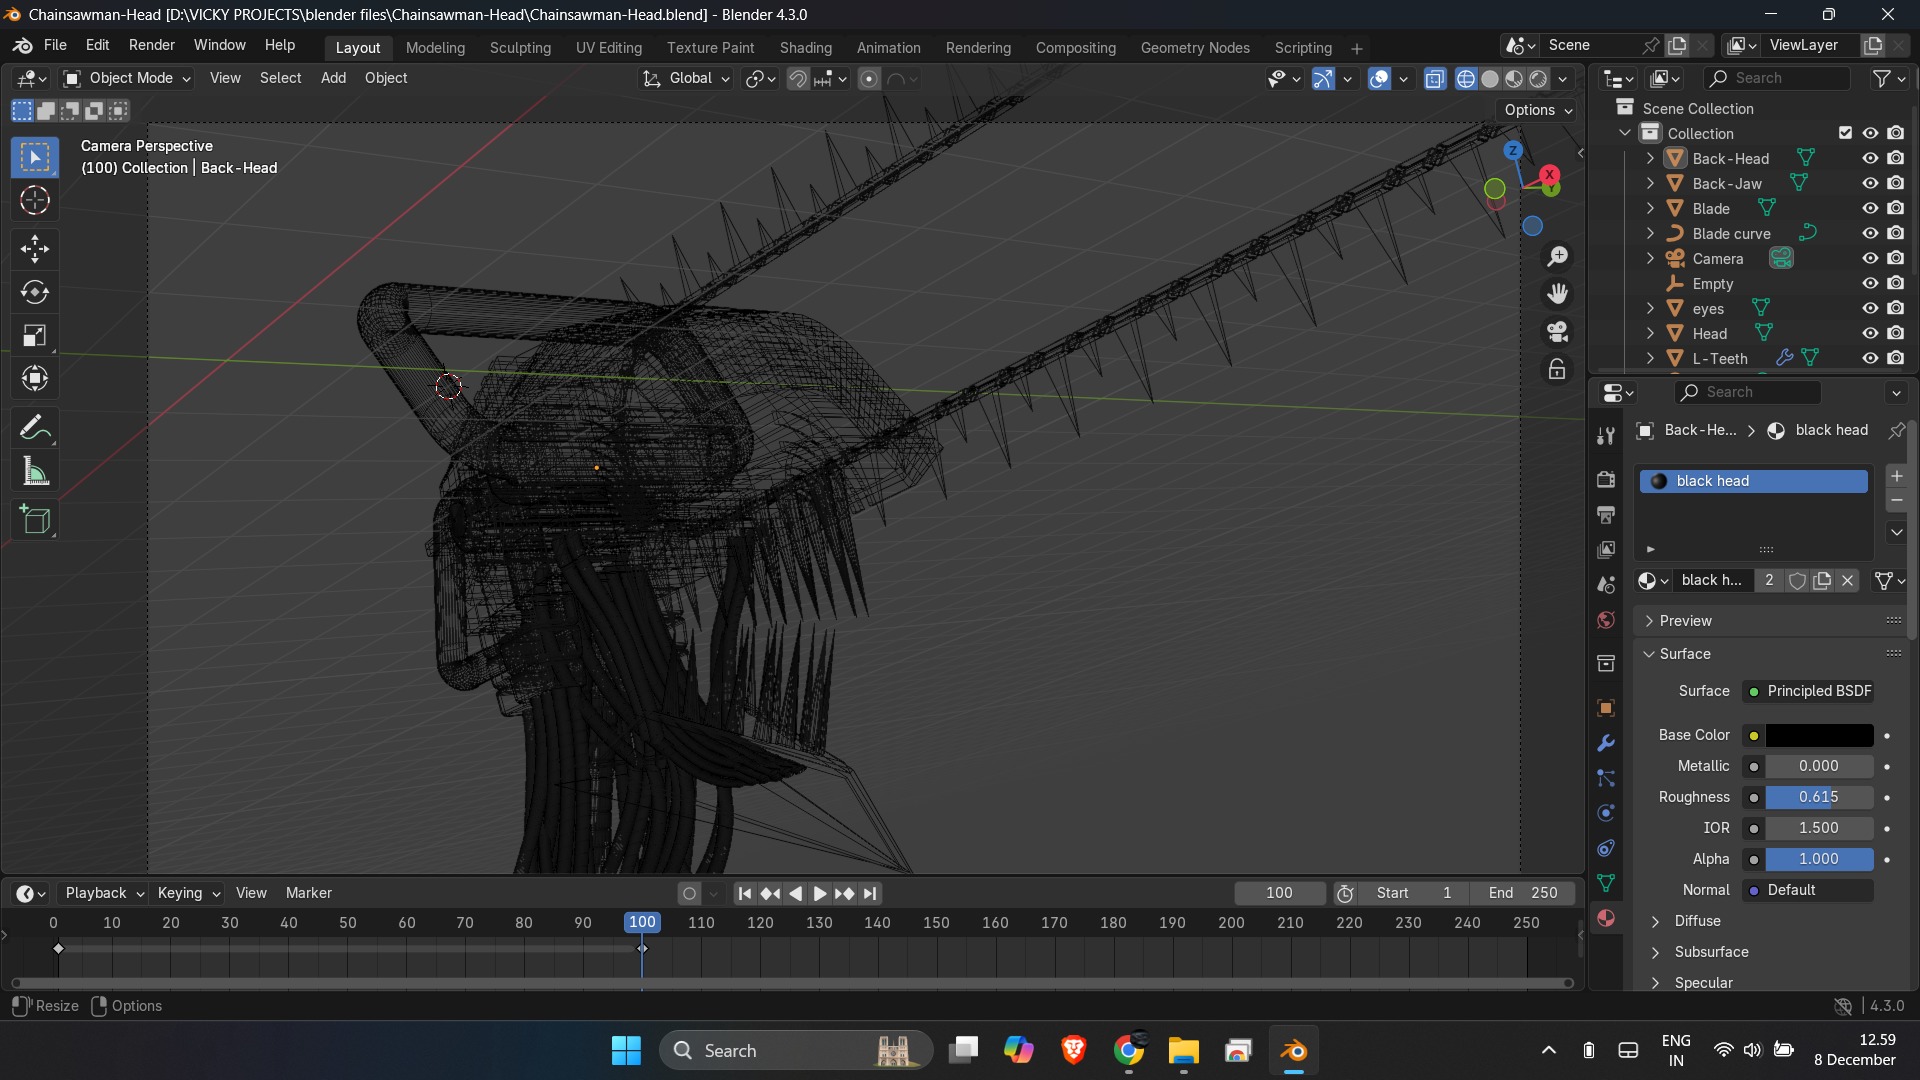Add a new material slot

1896,476
